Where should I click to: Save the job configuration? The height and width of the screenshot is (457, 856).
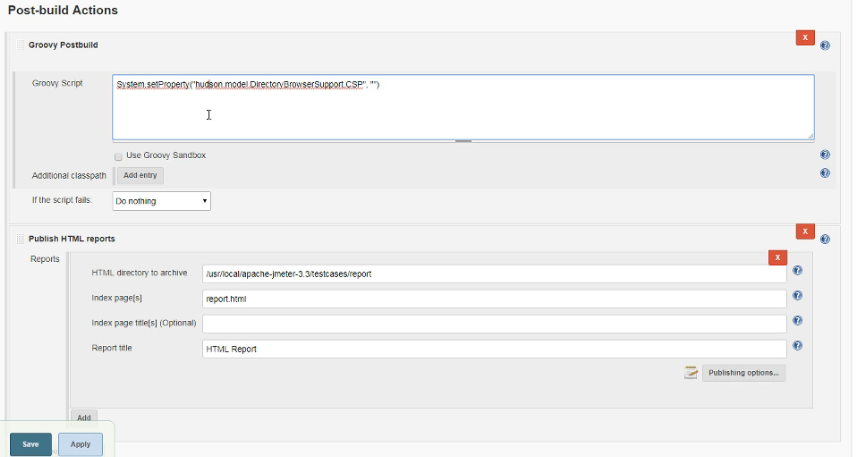point(31,444)
